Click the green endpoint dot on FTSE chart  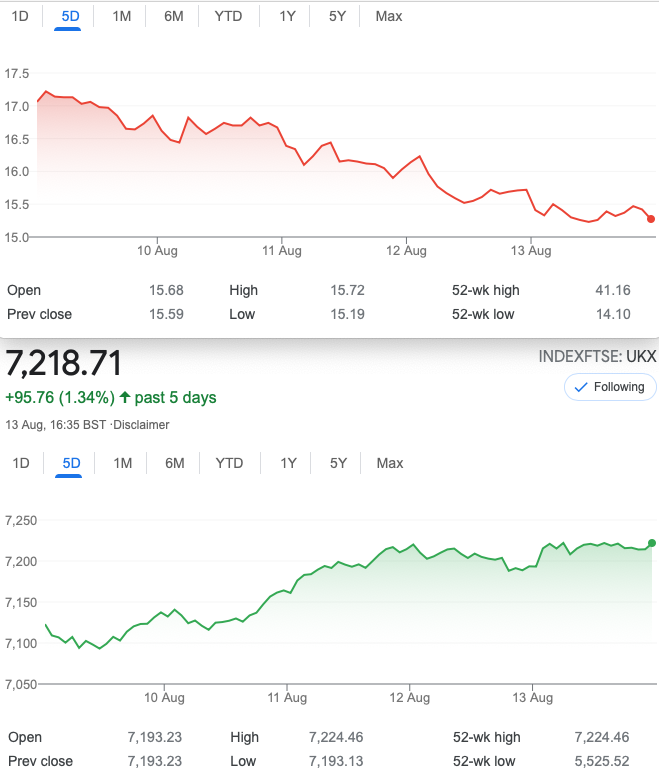tap(652, 543)
